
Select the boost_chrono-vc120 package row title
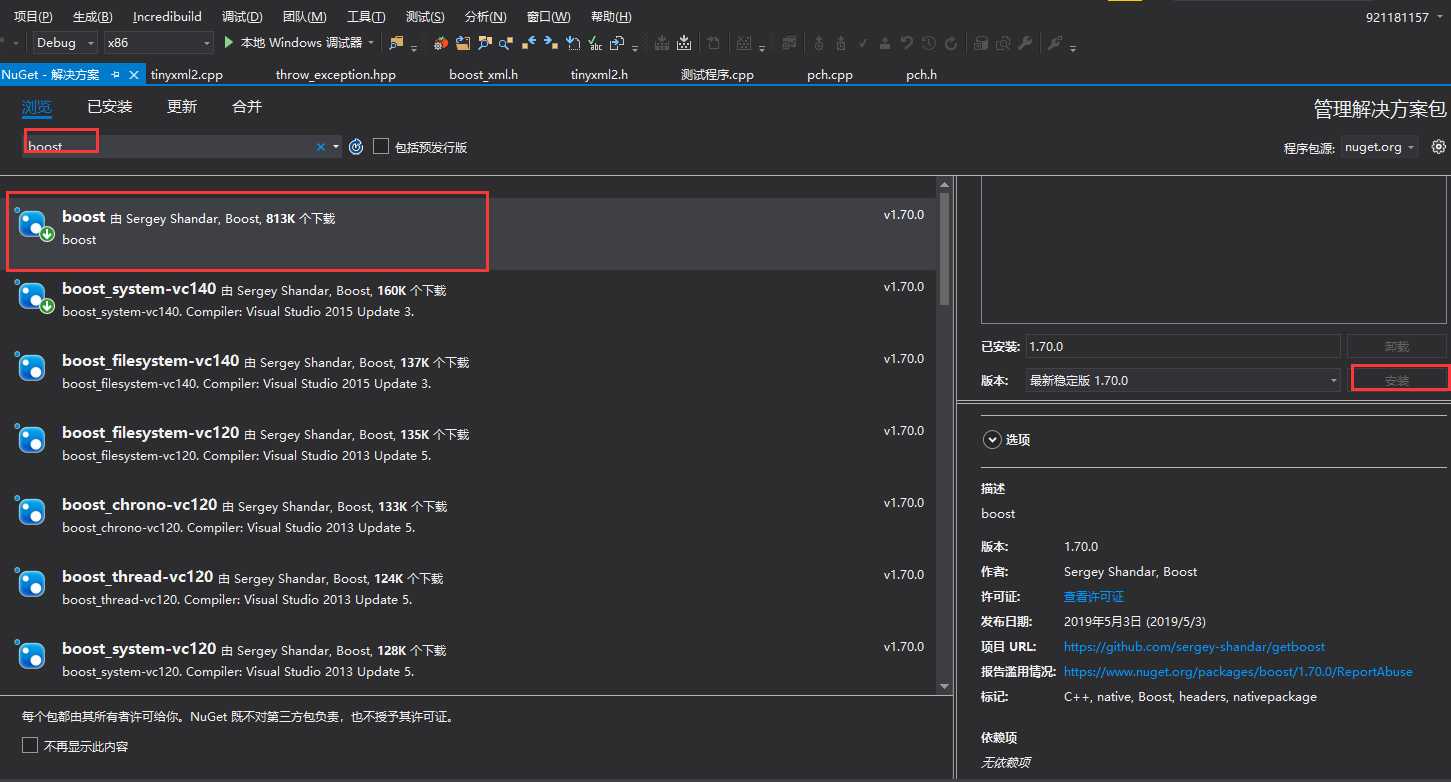tap(140, 504)
